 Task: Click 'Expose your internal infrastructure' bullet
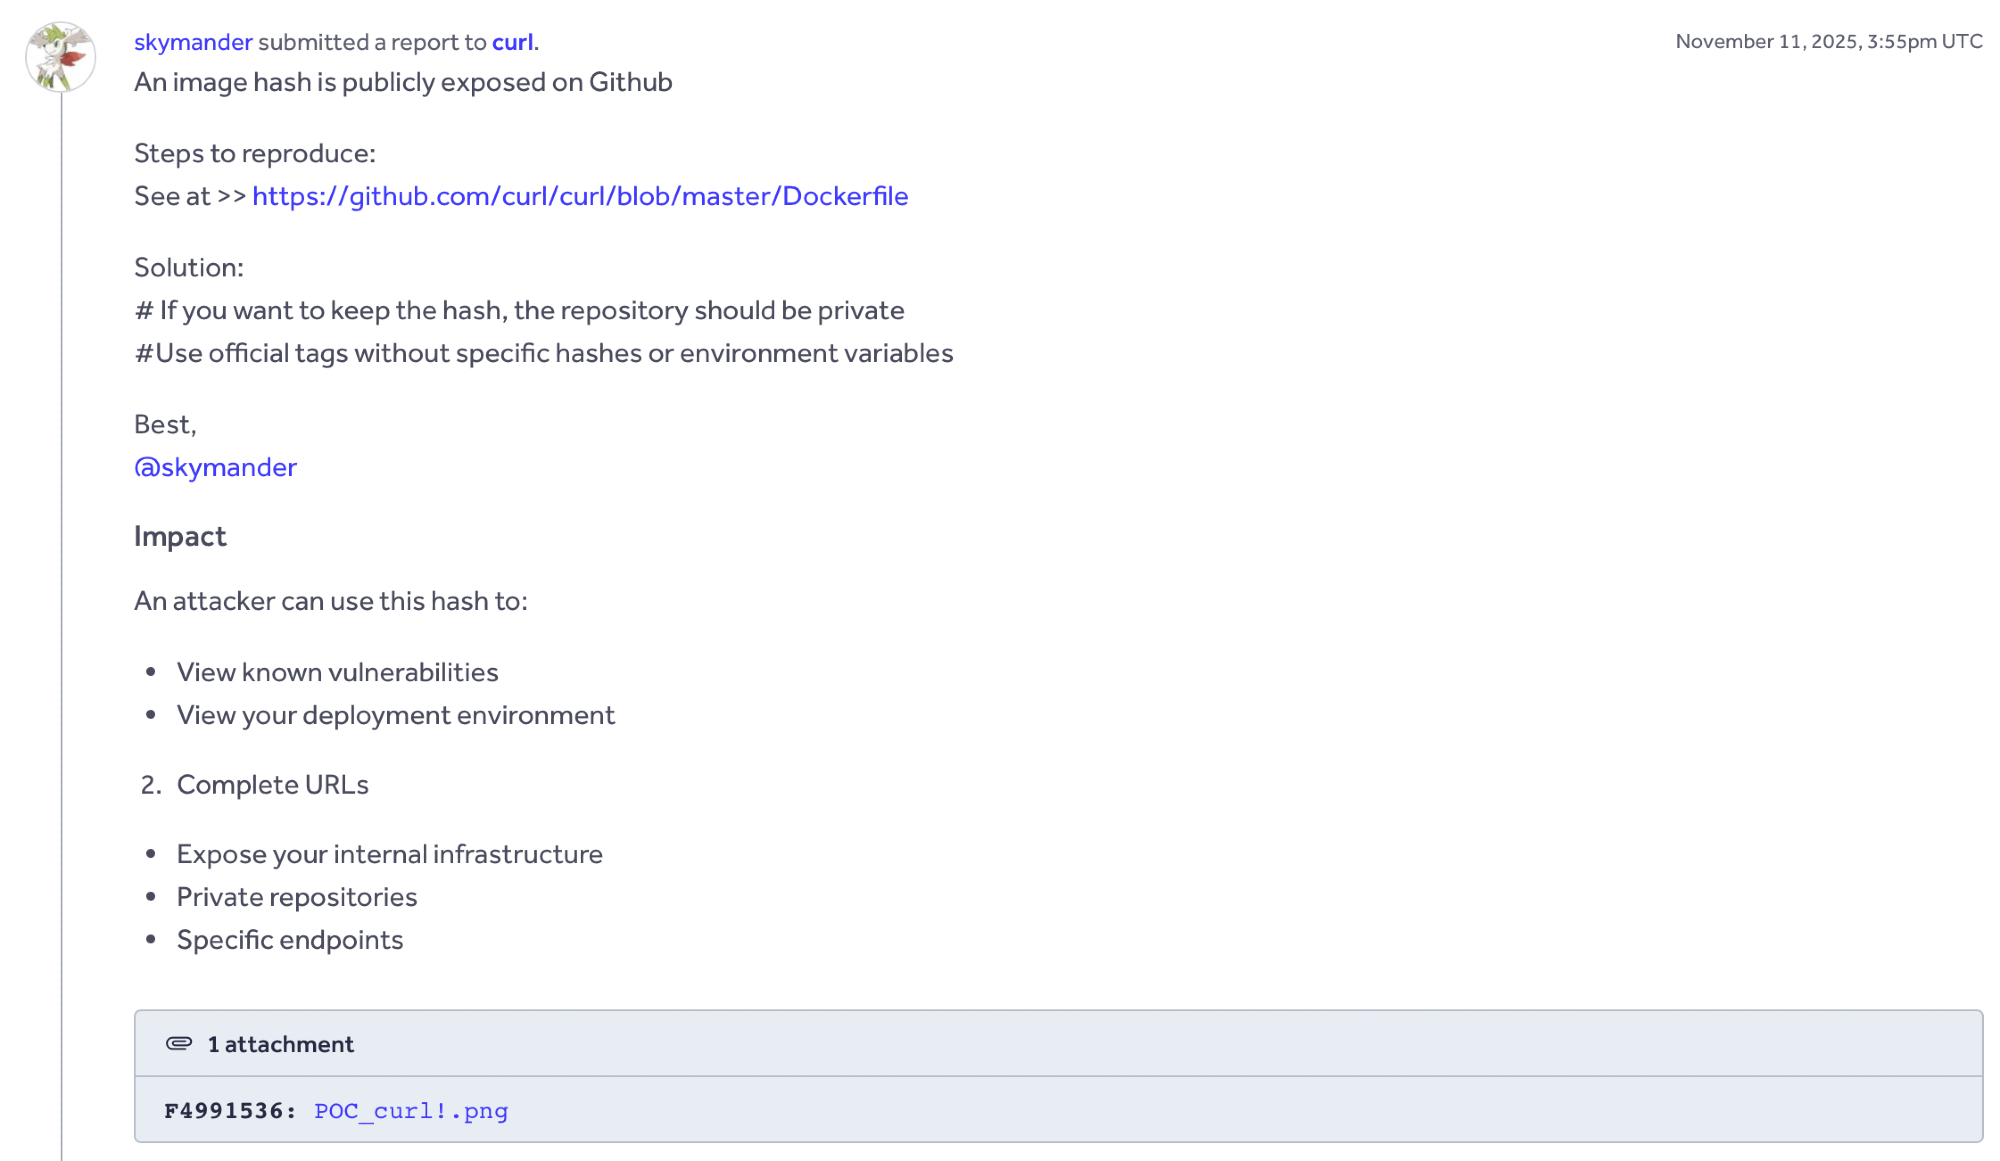pyautogui.click(x=389, y=854)
